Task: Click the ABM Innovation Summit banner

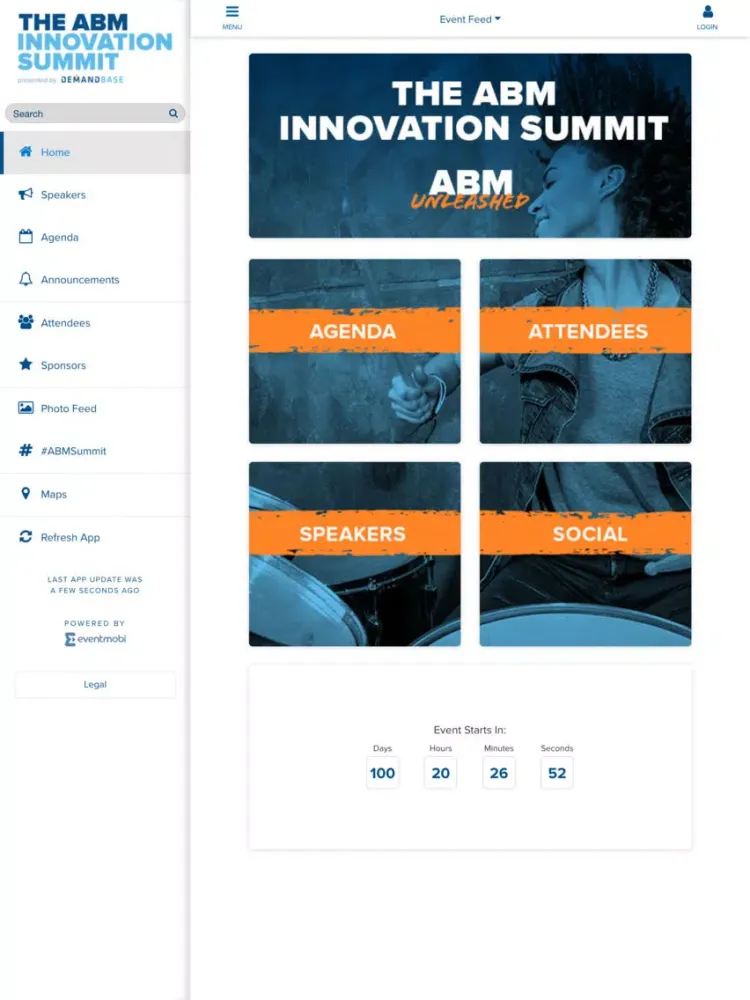Action: pyautogui.click(x=470, y=145)
